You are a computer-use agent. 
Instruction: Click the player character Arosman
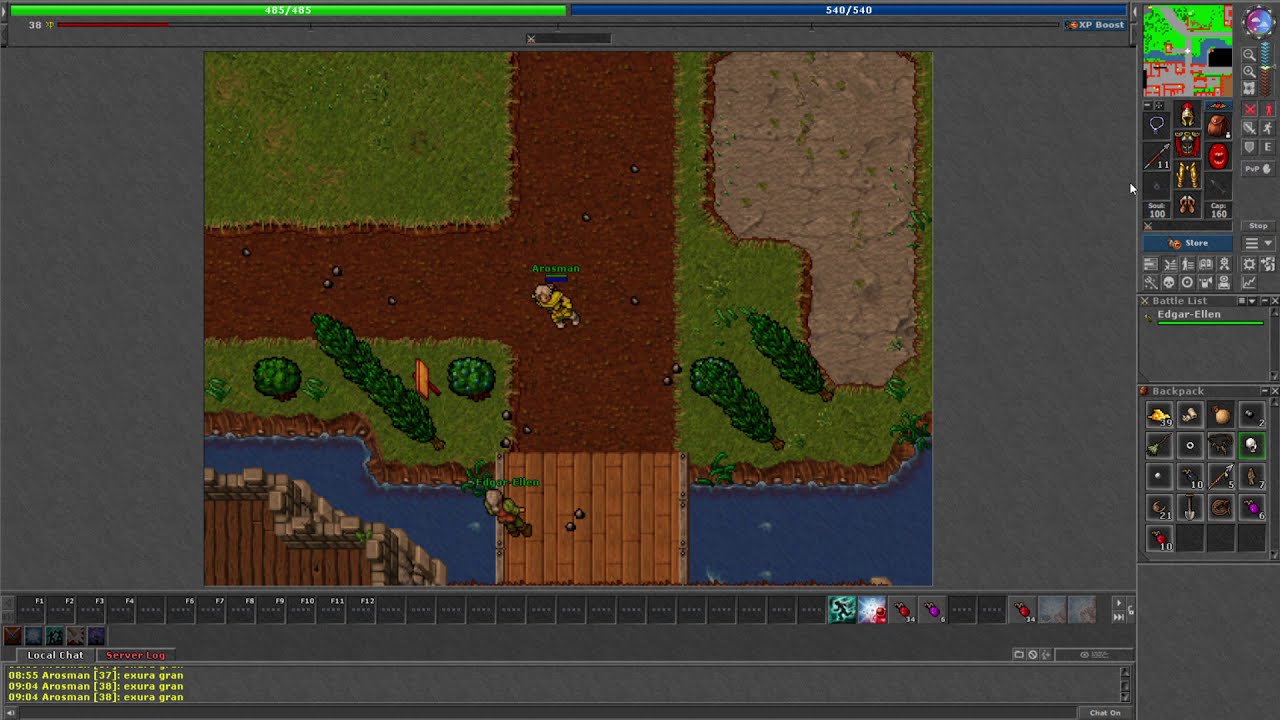(x=555, y=303)
